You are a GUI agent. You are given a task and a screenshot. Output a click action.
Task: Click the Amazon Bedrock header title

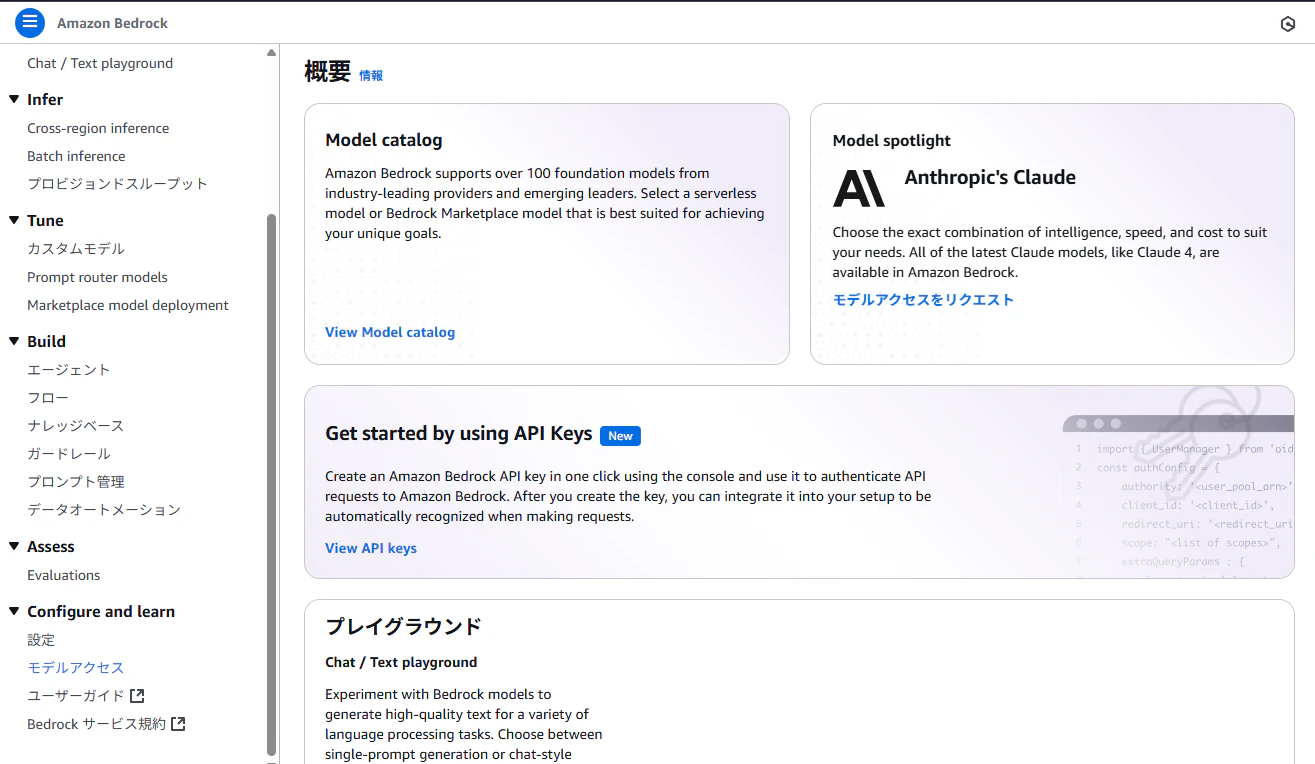pos(112,23)
